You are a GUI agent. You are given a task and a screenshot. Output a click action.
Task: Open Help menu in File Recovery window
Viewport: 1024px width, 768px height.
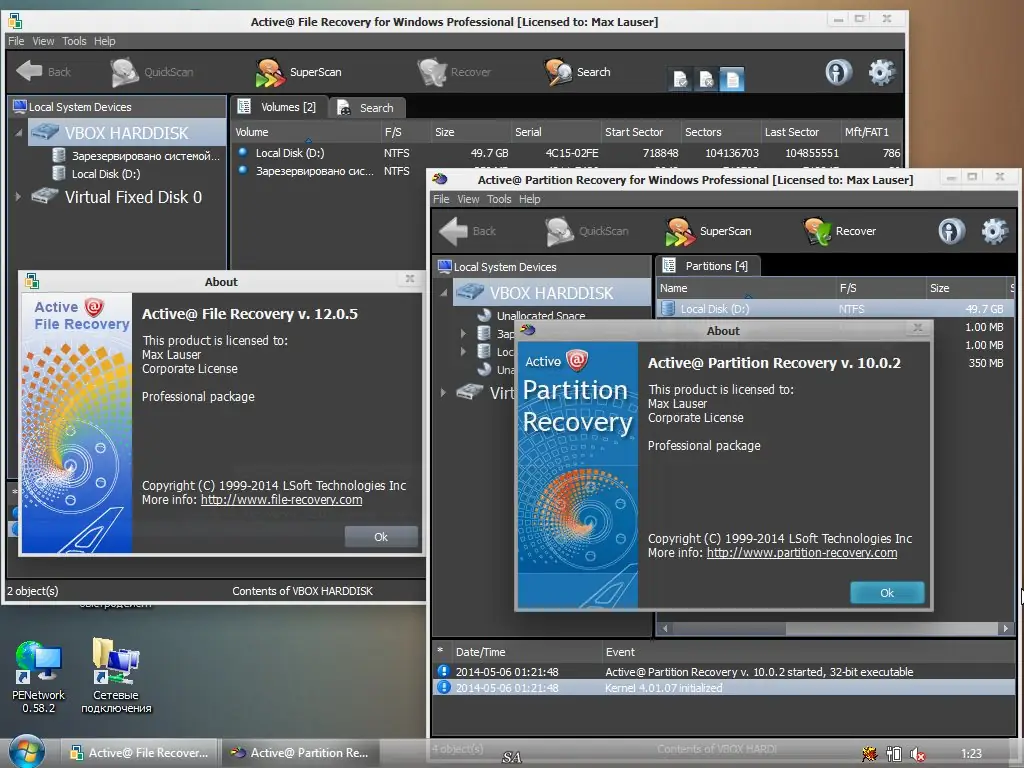click(104, 41)
